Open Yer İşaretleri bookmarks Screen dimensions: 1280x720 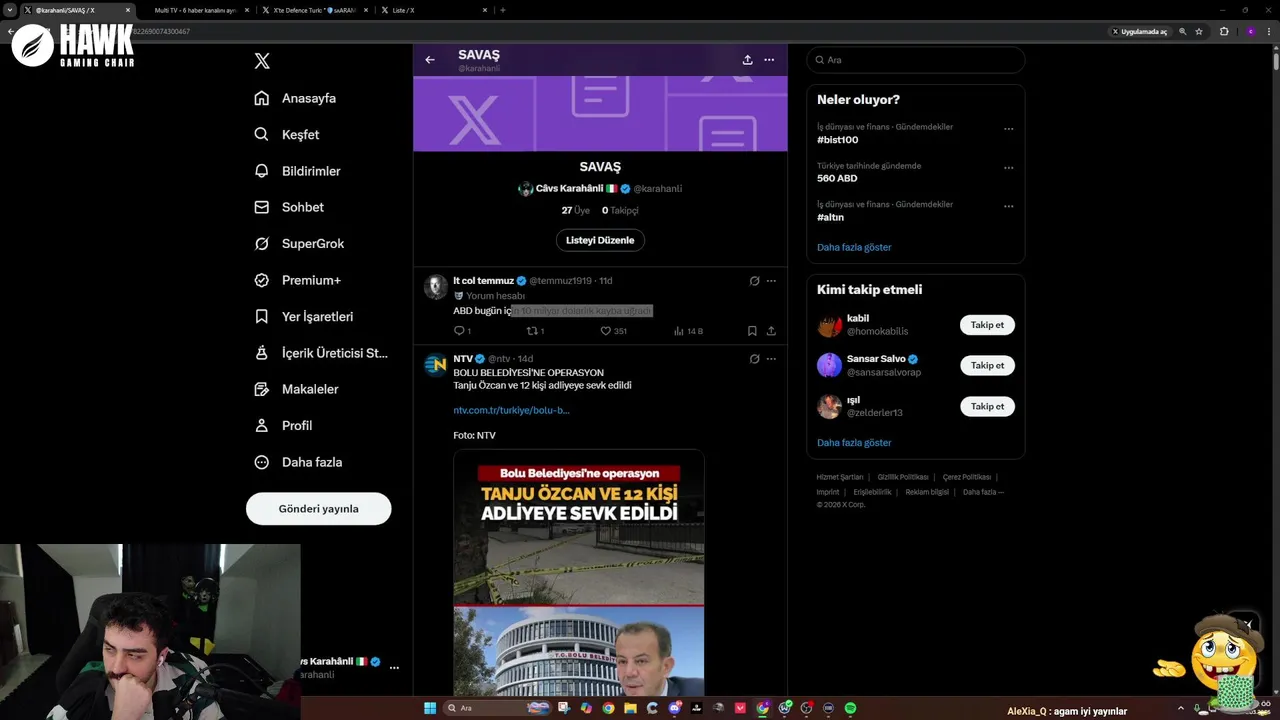[x=304, y=316]
